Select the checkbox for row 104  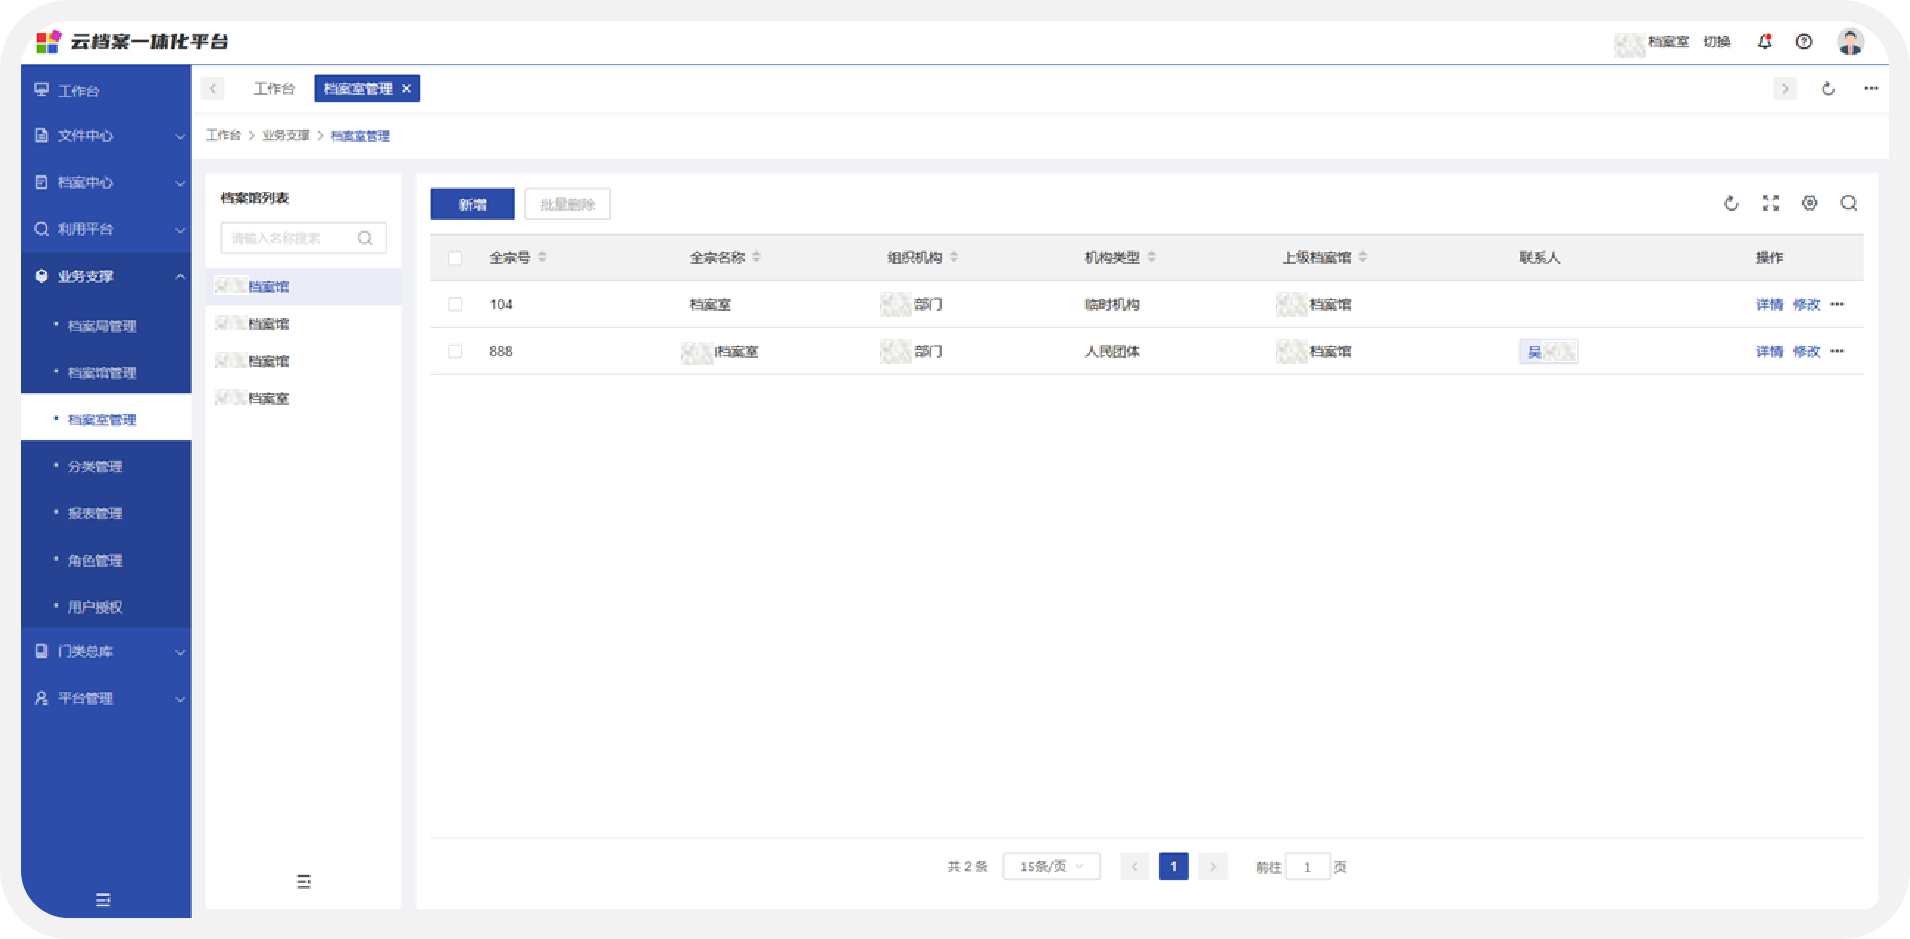tap(455, 305)
